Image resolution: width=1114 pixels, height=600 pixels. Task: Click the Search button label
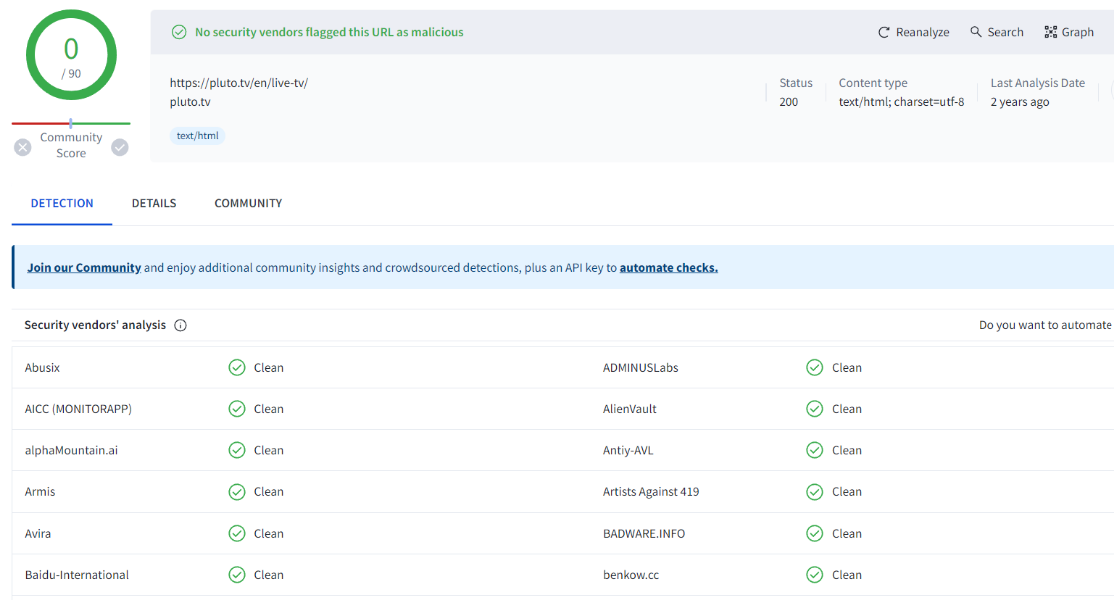point(1005,32)
